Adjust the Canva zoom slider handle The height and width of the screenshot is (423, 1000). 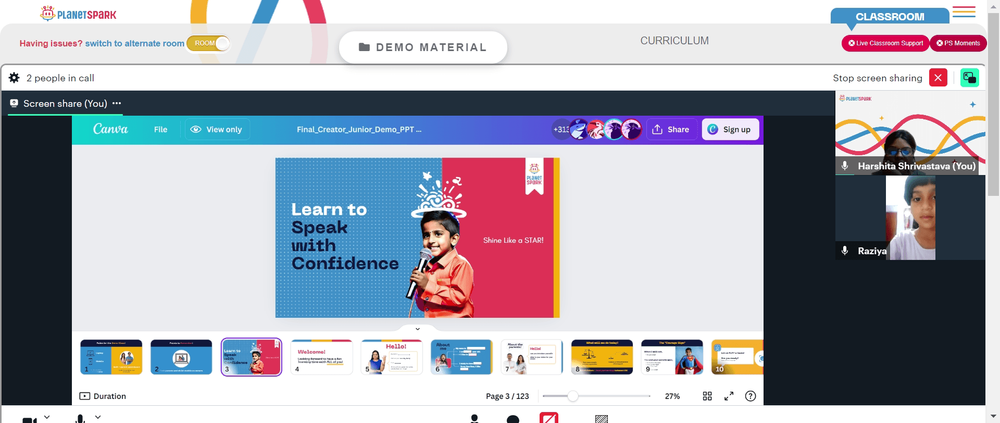coord(573,396)
